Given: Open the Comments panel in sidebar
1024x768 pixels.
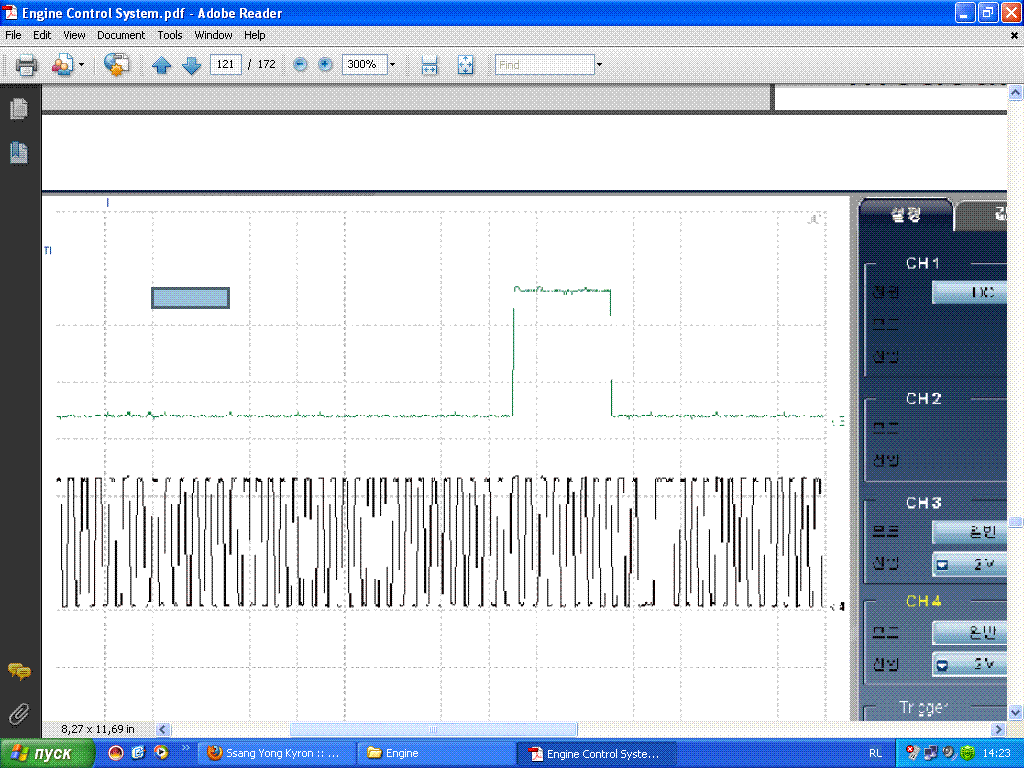Looking at the screenshot, I should click(x=19, y=672).
